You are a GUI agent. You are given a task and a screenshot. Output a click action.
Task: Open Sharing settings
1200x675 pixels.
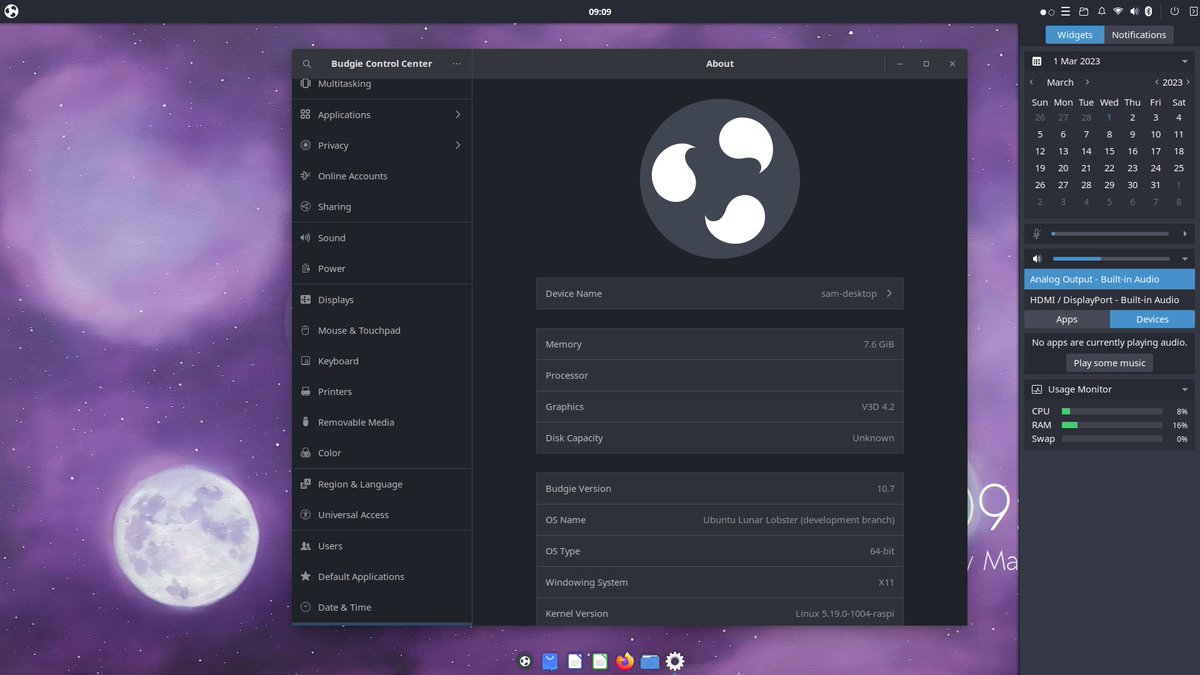tap(382, 207)
